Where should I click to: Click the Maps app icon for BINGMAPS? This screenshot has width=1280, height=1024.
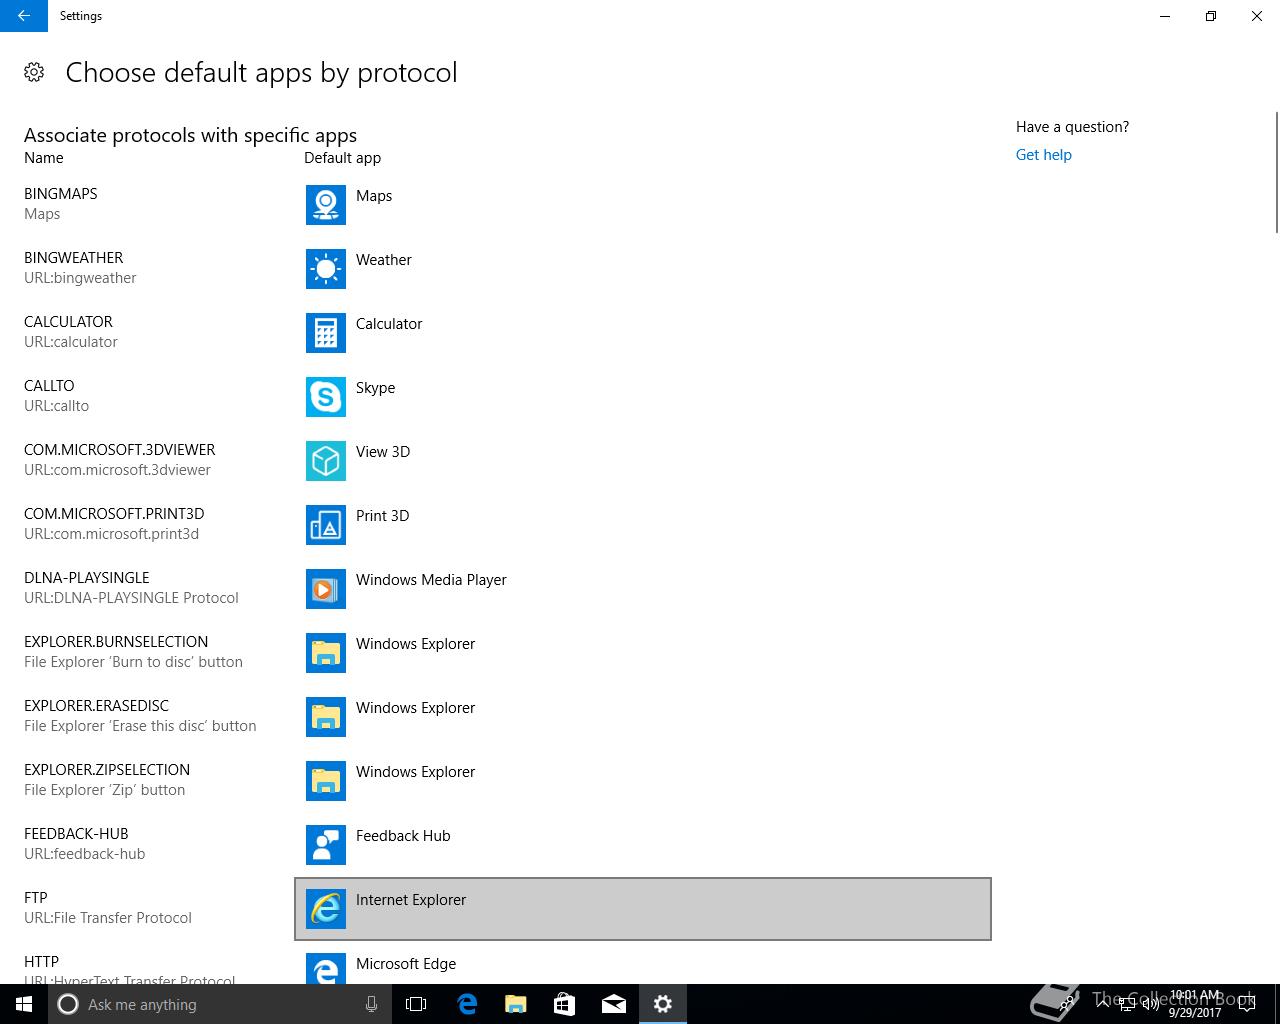pyautogui.click(x=326, y=205)
